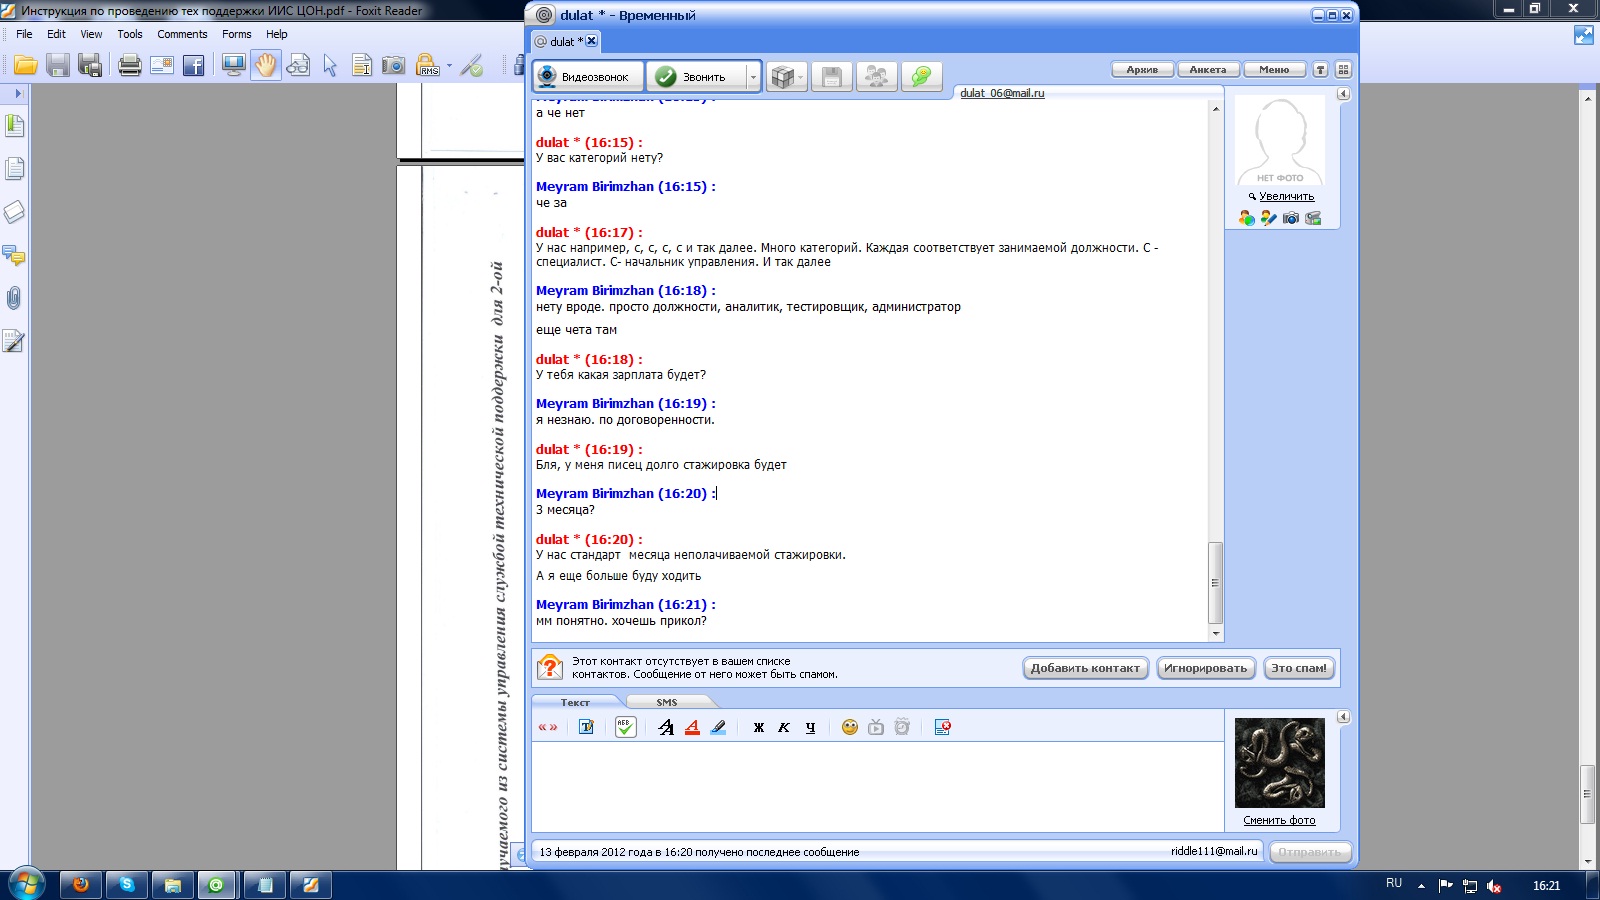This screenshot has height=900, width=1600.
Task: Click in the message text input area
Action: click(x=877, y=786)
